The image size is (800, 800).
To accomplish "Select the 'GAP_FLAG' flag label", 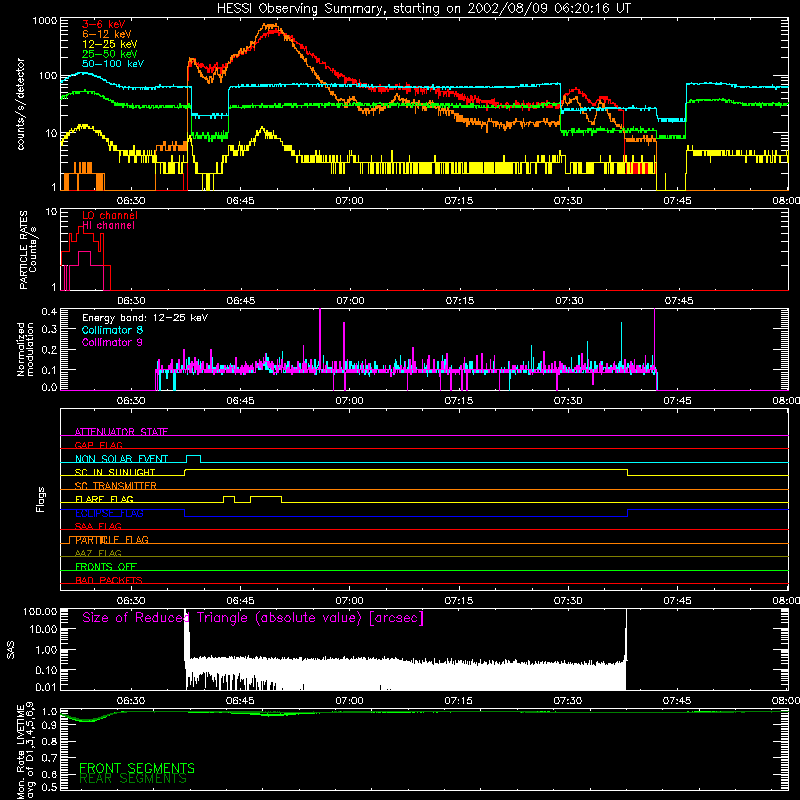I will (98, 445).
